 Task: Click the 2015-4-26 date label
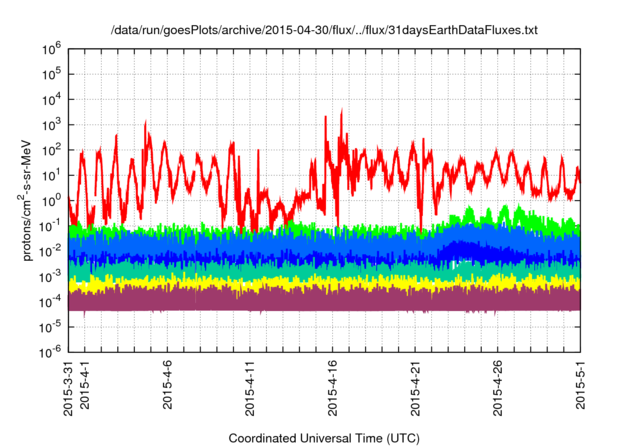coord(498,388)
